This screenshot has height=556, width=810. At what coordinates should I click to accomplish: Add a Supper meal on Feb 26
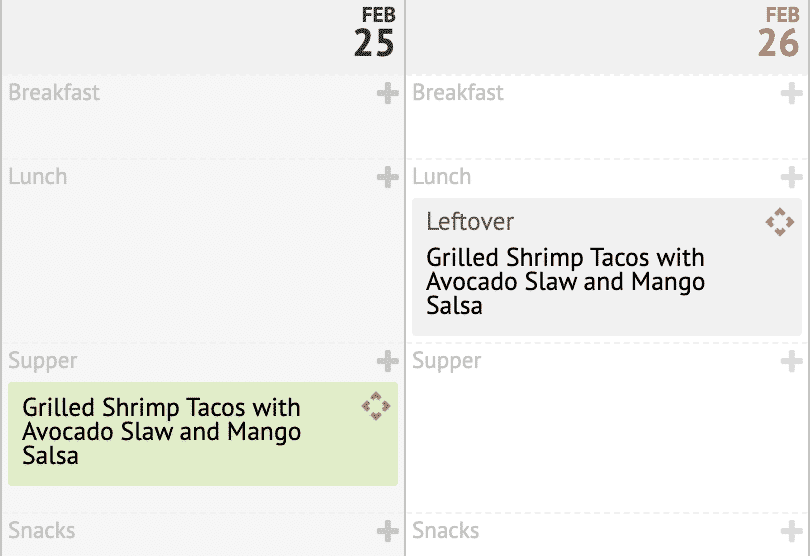click(x=791, y=361)
